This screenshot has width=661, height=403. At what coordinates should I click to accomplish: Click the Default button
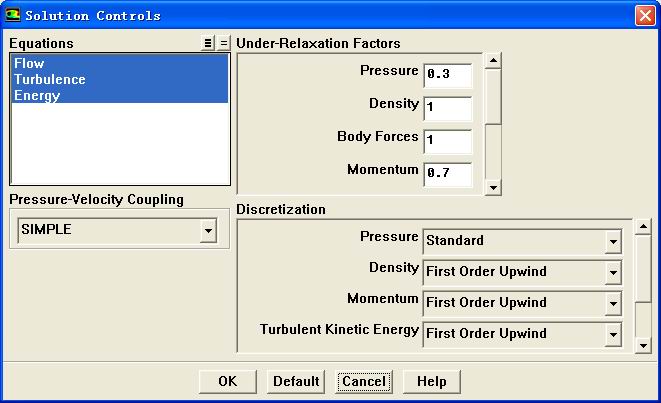[296, 381]
